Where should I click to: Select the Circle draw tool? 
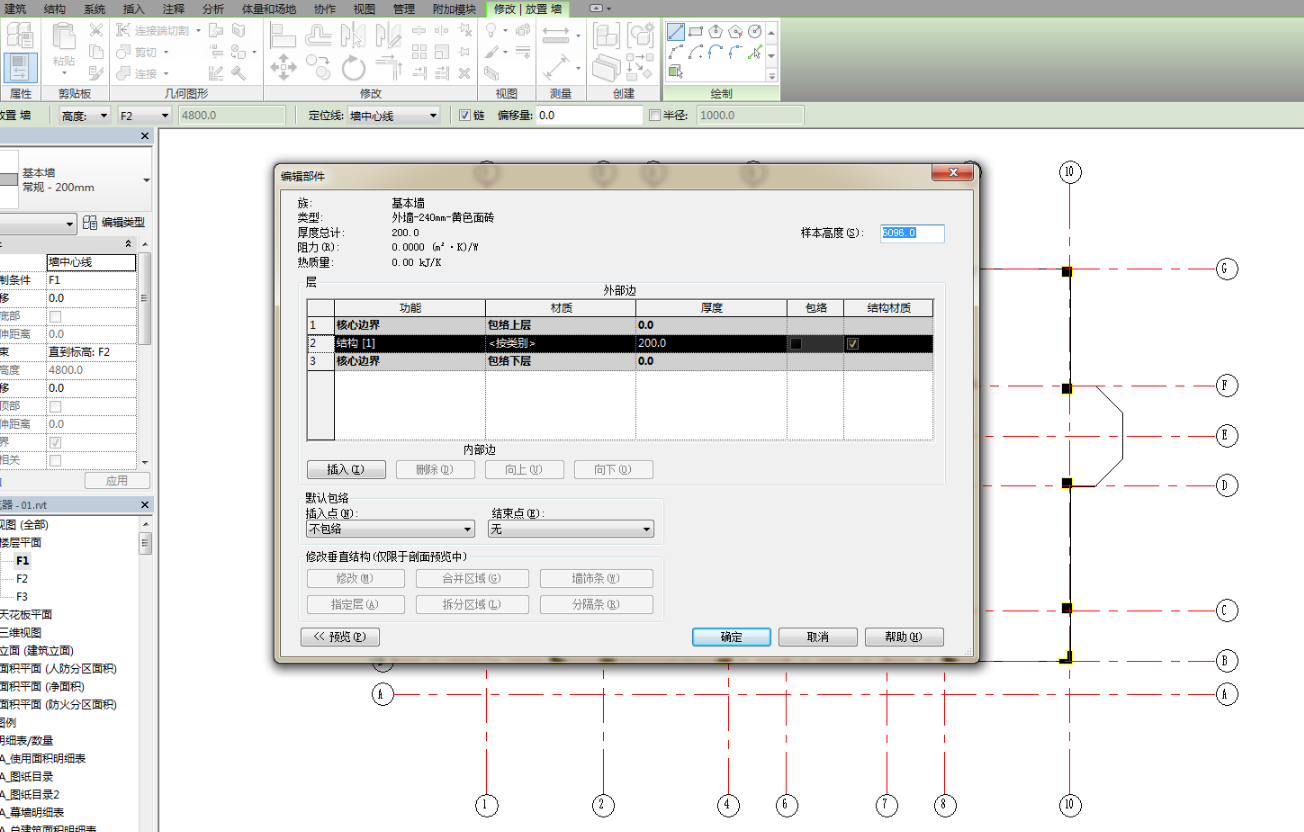pyautogui.click(x=755, y=32)
